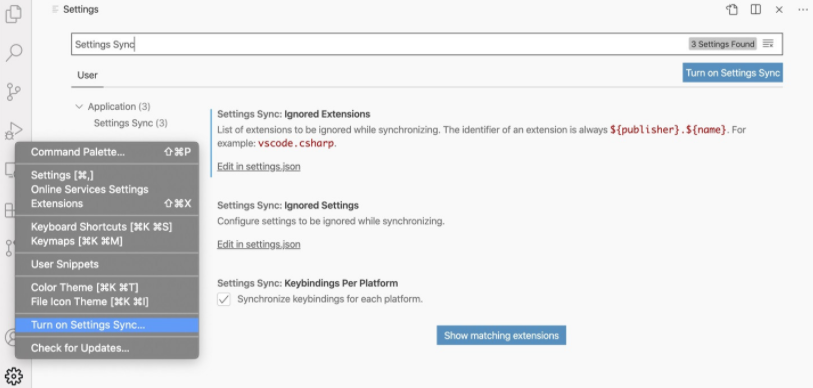Click the 3 Settings Found badge
This screenshot has height=388, width=813.
722,44
